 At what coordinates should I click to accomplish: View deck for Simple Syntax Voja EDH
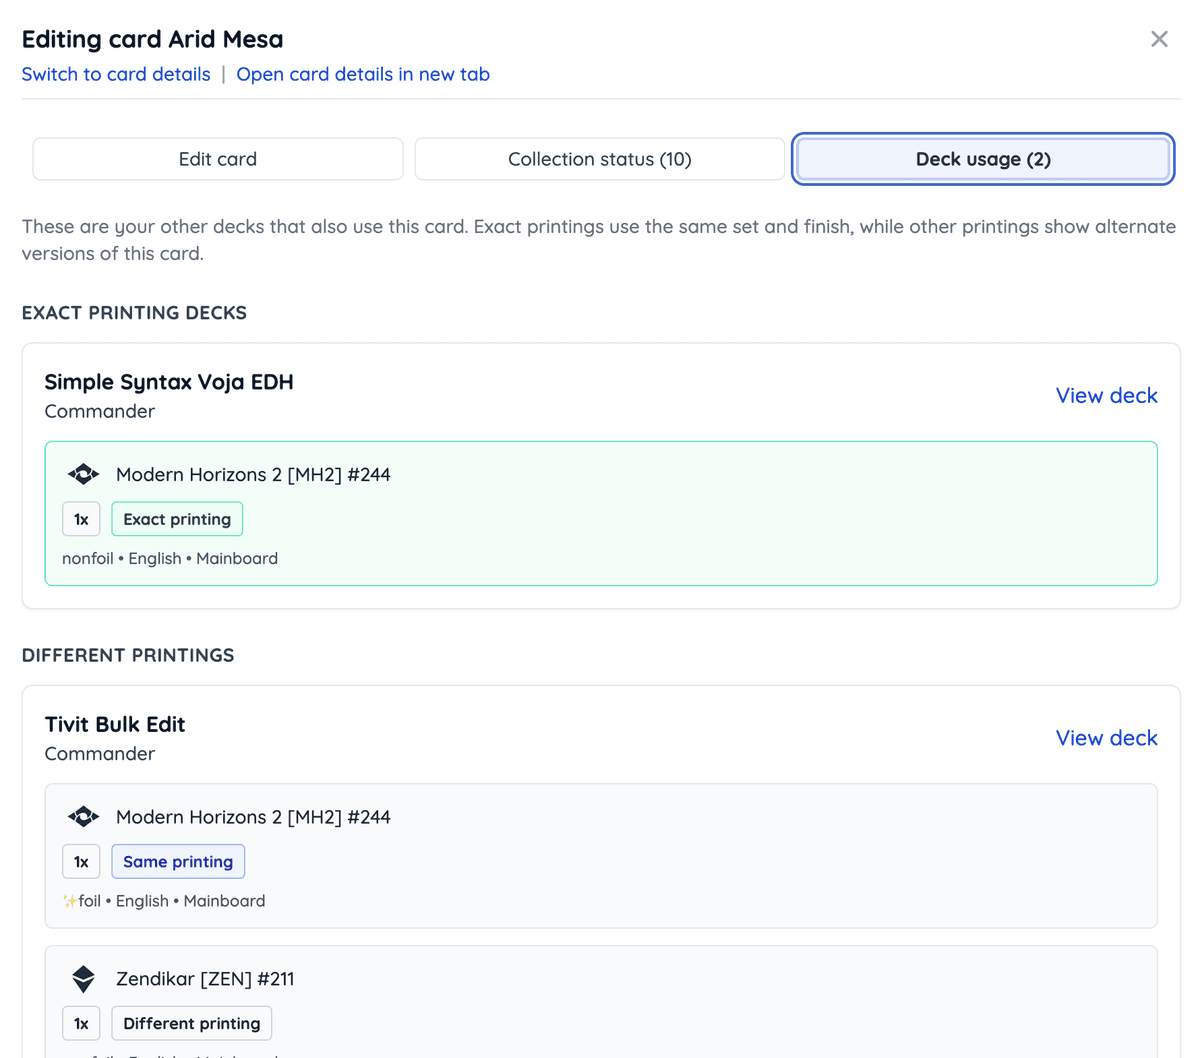coord(1106,396)
